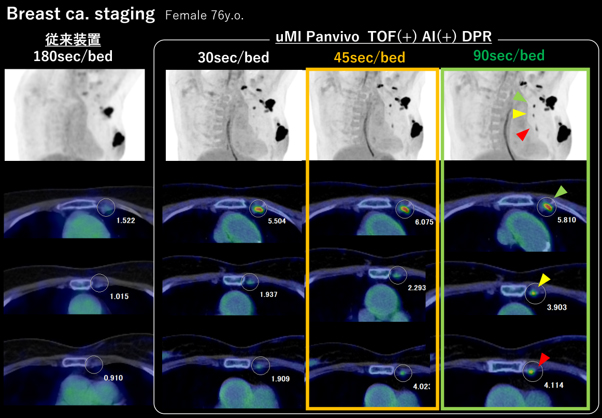This screenshot has width=602, height=418.
Task: Click the circled lesion labeled 1.522
Action: [106, 207]
